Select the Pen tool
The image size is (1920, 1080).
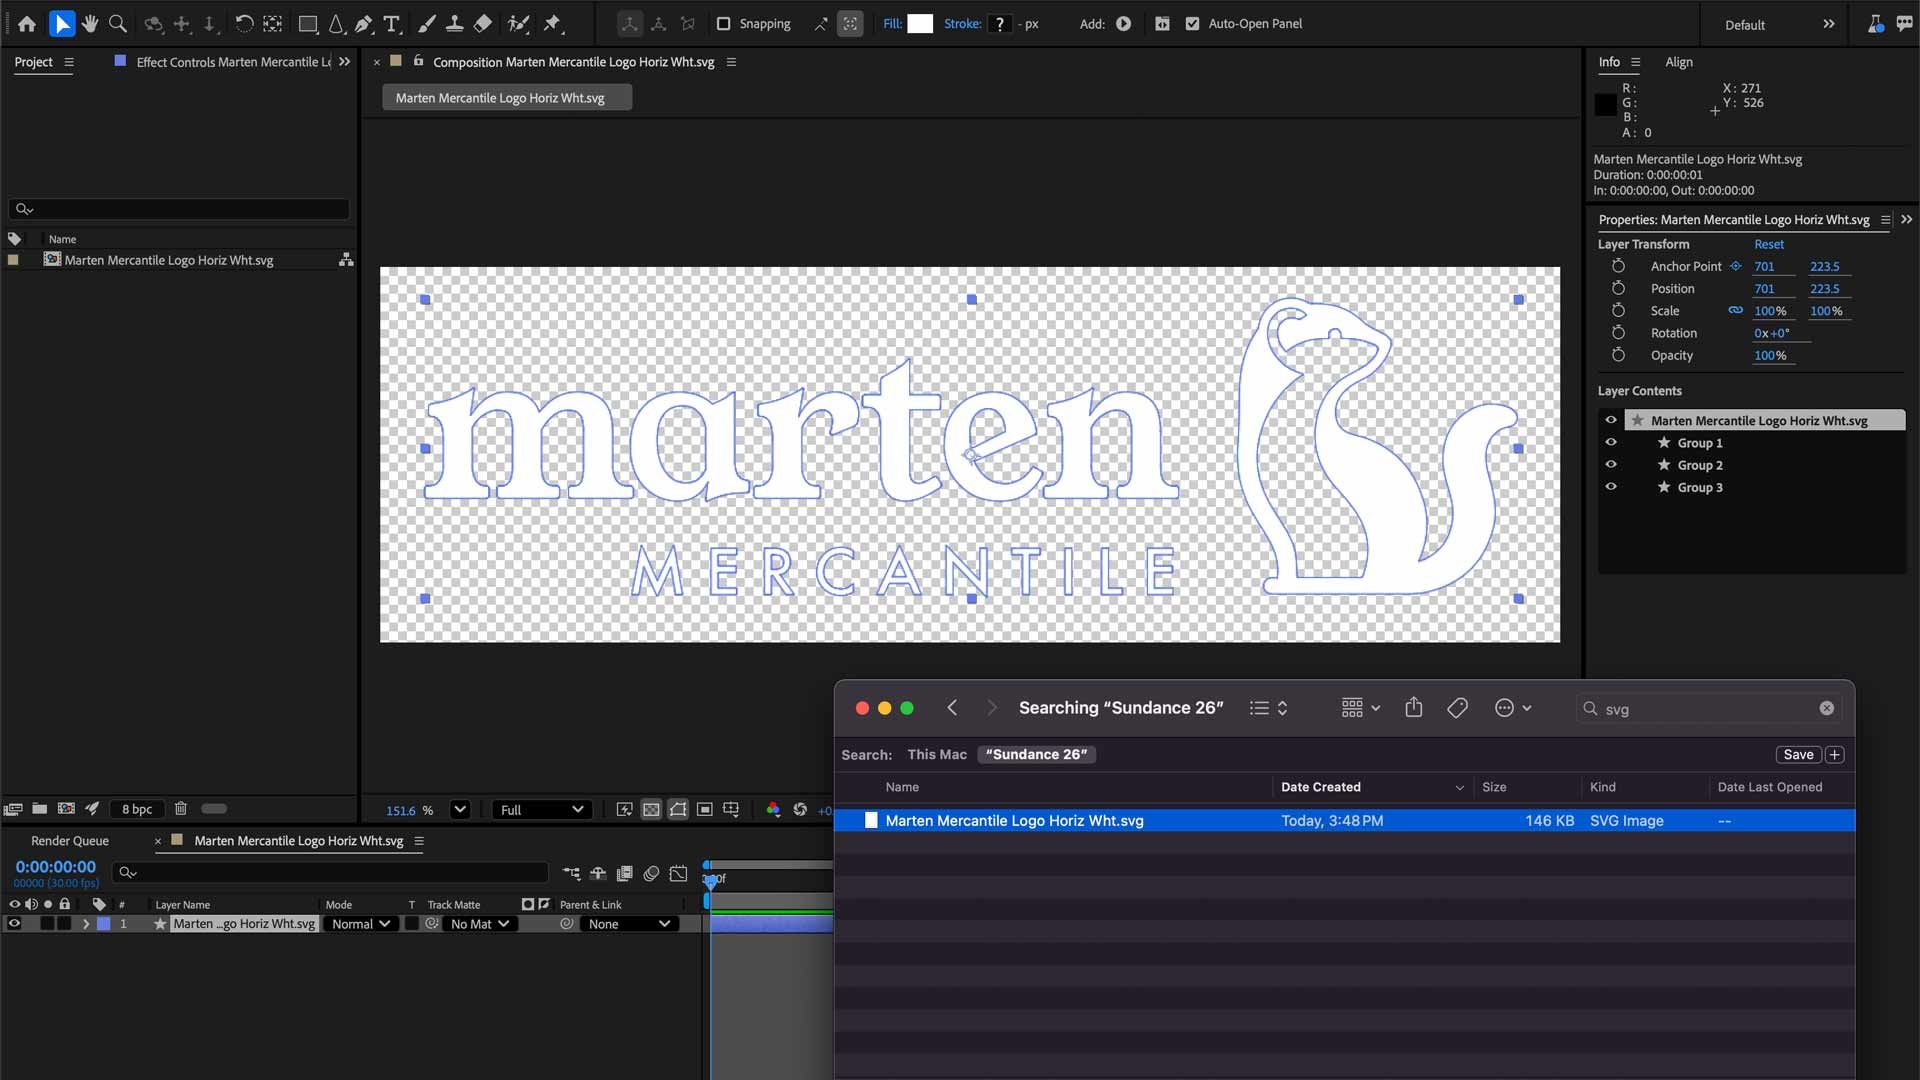coord(364,23)
